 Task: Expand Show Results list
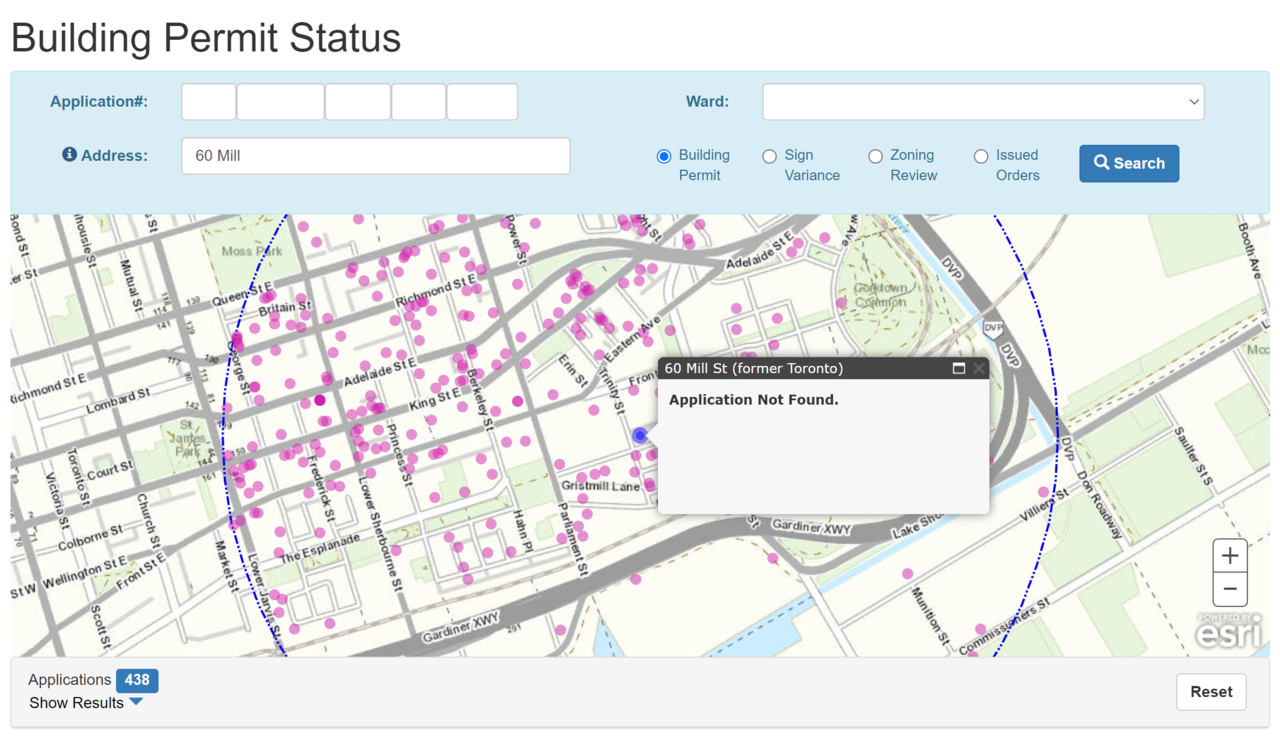[86, 703]
